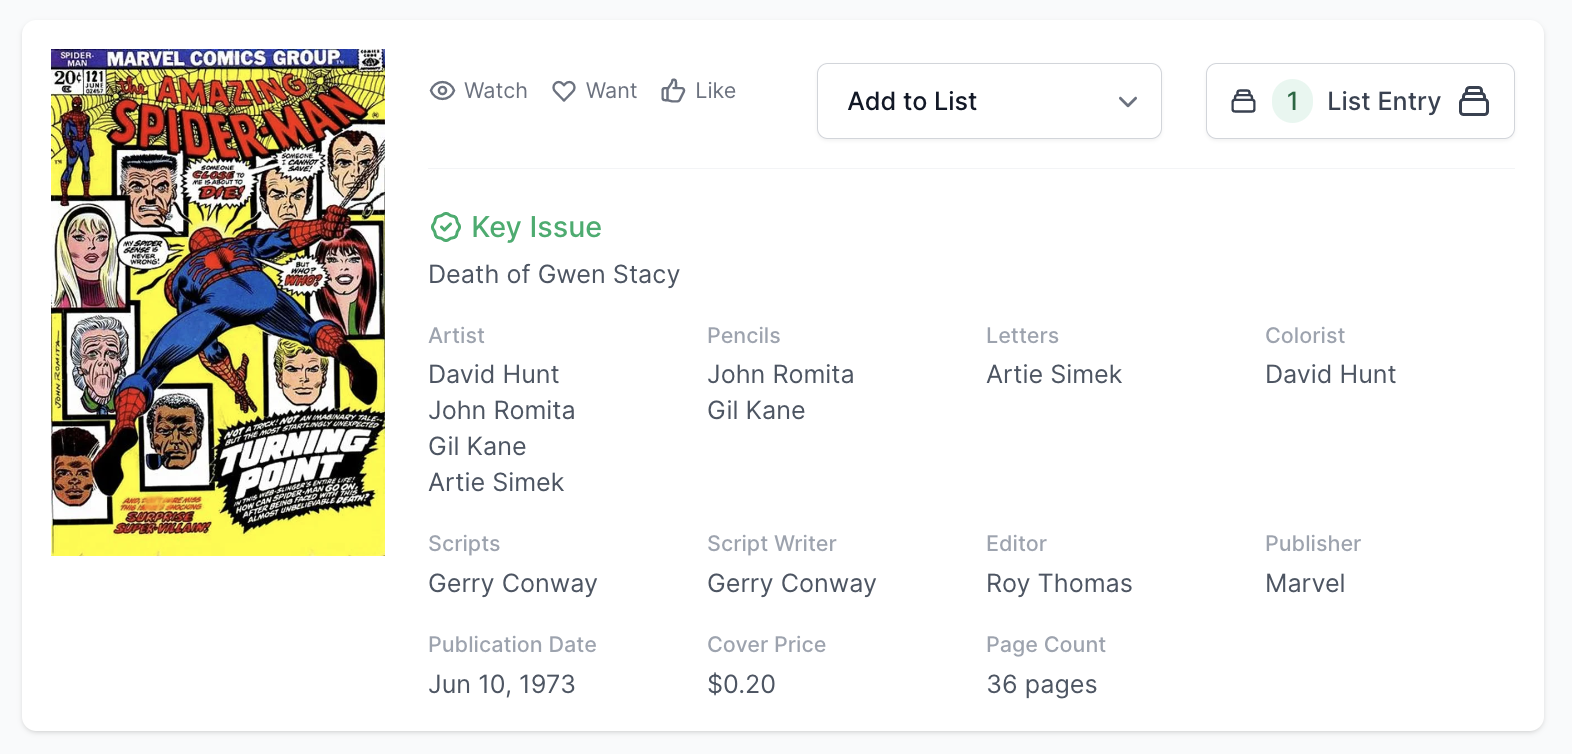Screen dimensions: 1572x754
Task: Click the green Key Issue checkmark badge
Action: 445,228
